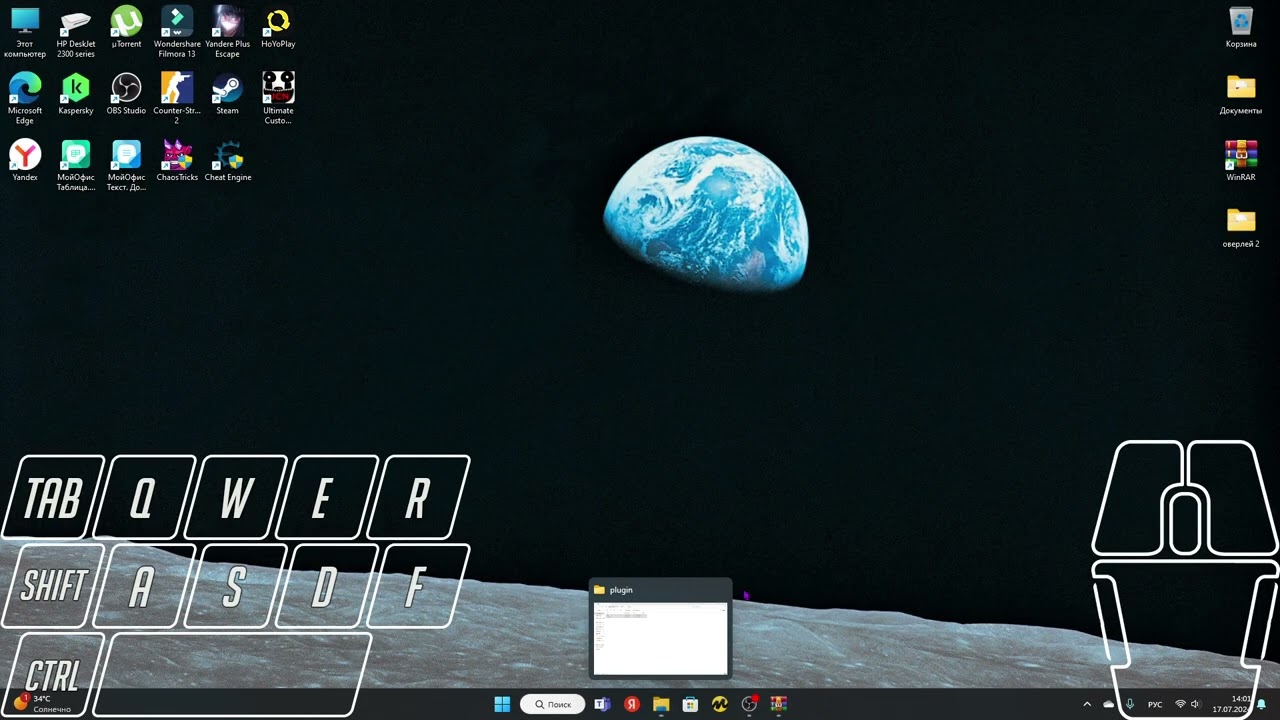This screenshot has height=720, width=1280.
Task: Select the Yandex desktop shortcut
Action: point(25,161)
